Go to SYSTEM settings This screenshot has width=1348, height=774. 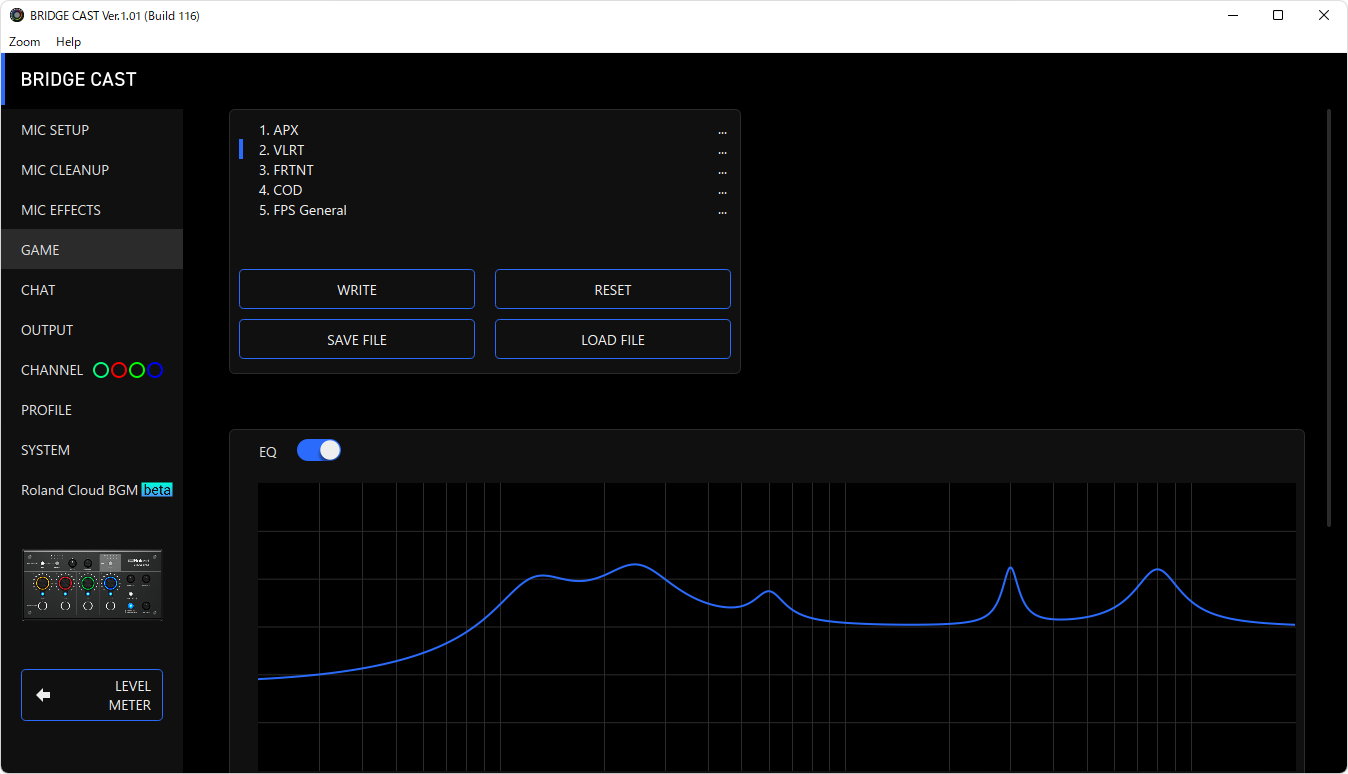(91, 450)
